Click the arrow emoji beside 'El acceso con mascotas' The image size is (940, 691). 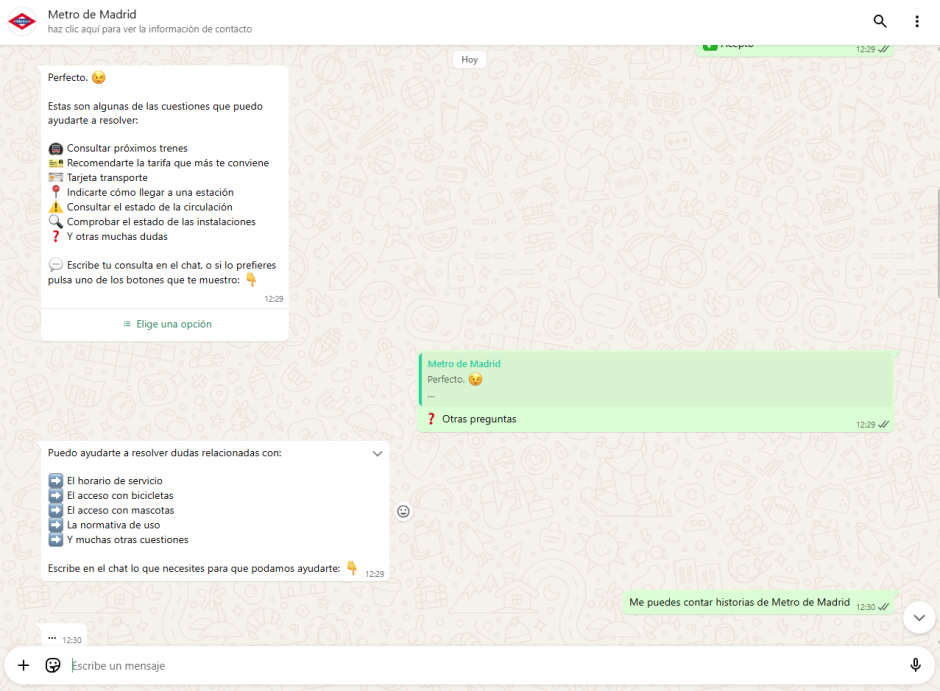click(x=56, y=510)
